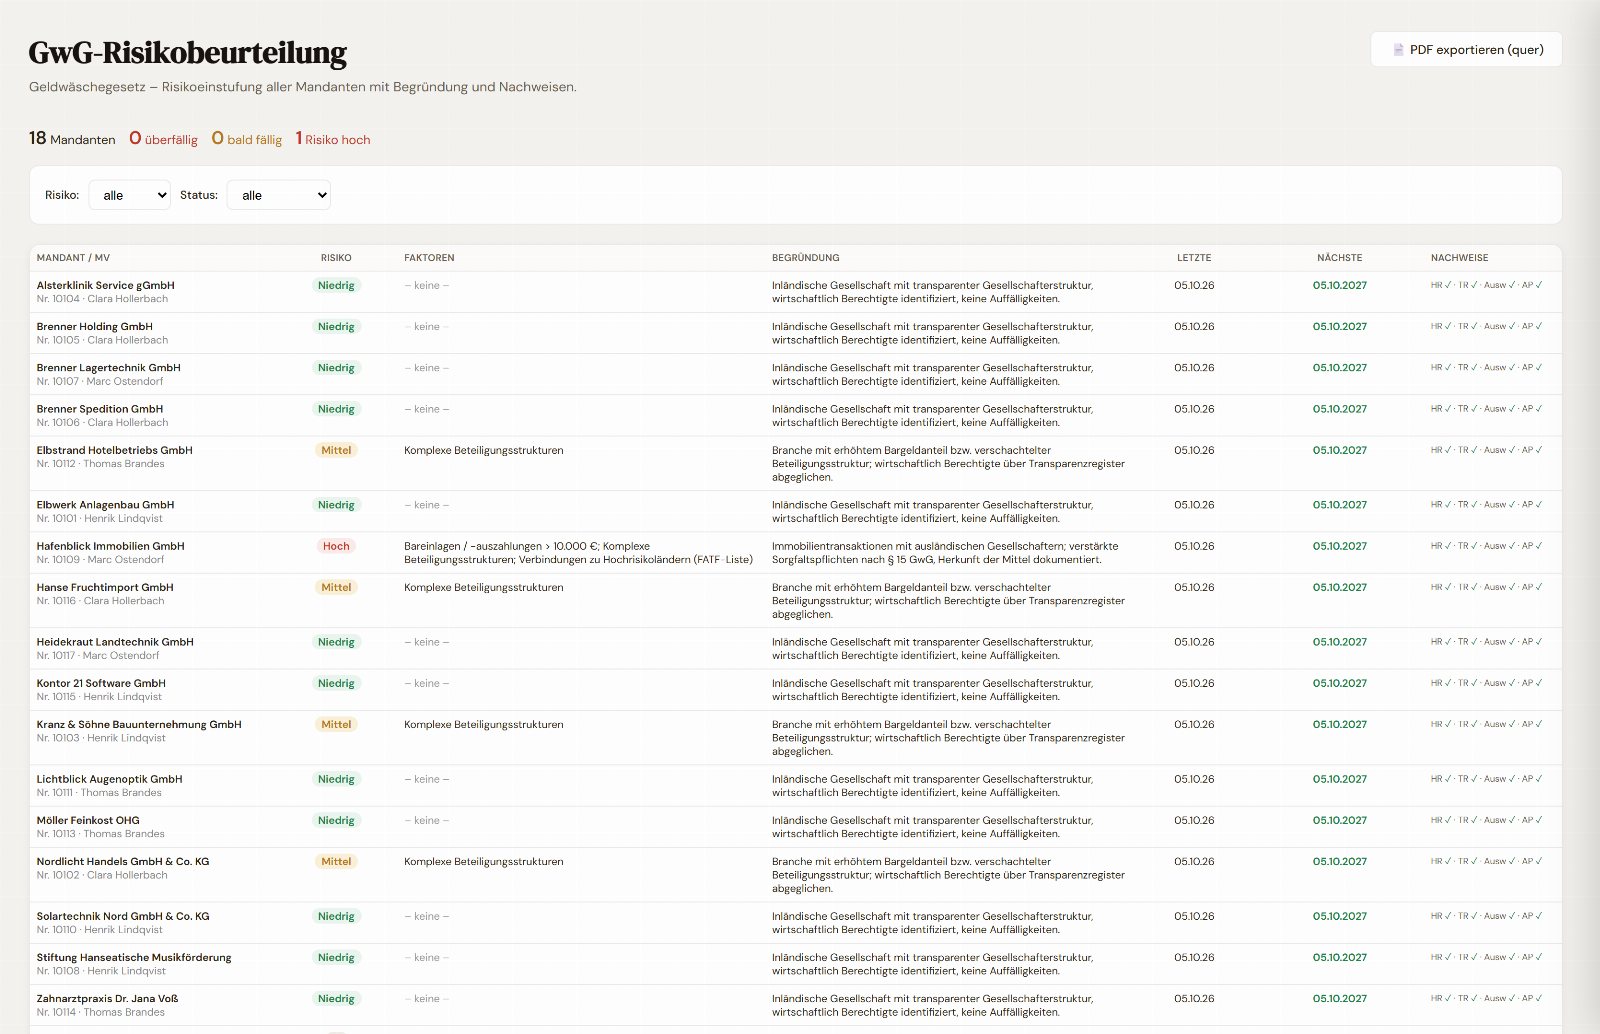This screenshot has height=1034, width=1600.
Task: Click the 'Hoch' risk badge
Action: [x=336, y=546]
